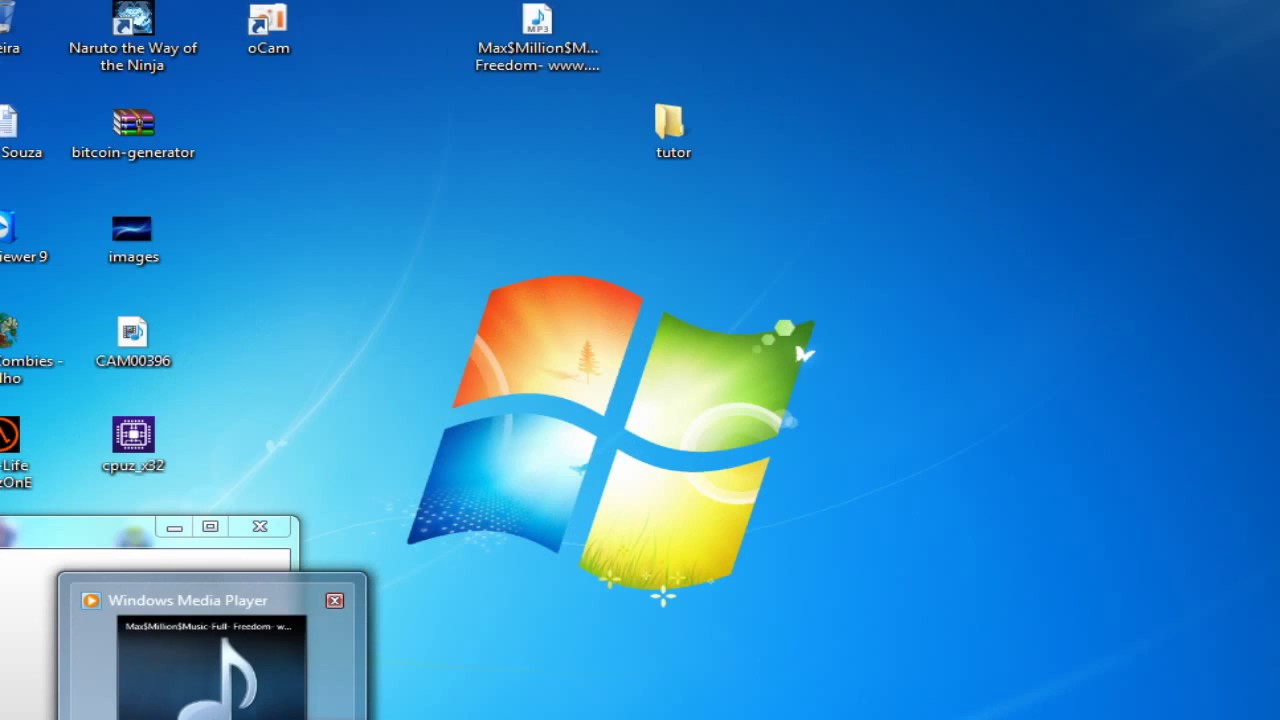1280x720 pixels.
Task: Click the Windows Media Player preview title
Action: pos(188,600)
